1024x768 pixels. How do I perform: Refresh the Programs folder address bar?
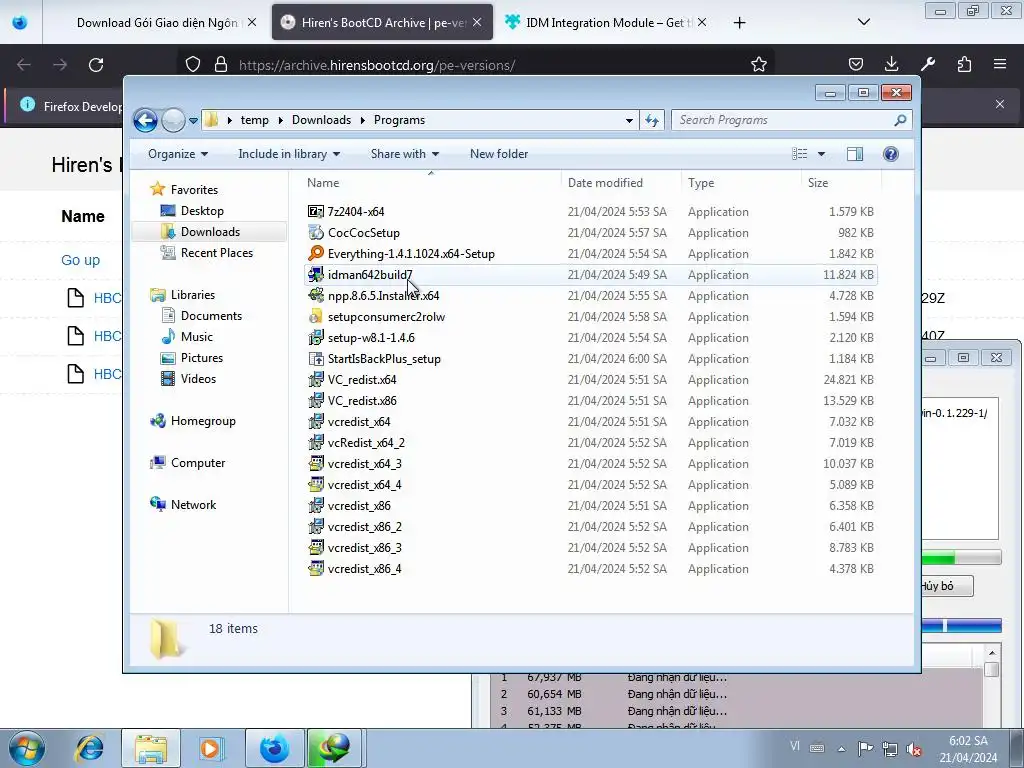(x=652, y=120)
